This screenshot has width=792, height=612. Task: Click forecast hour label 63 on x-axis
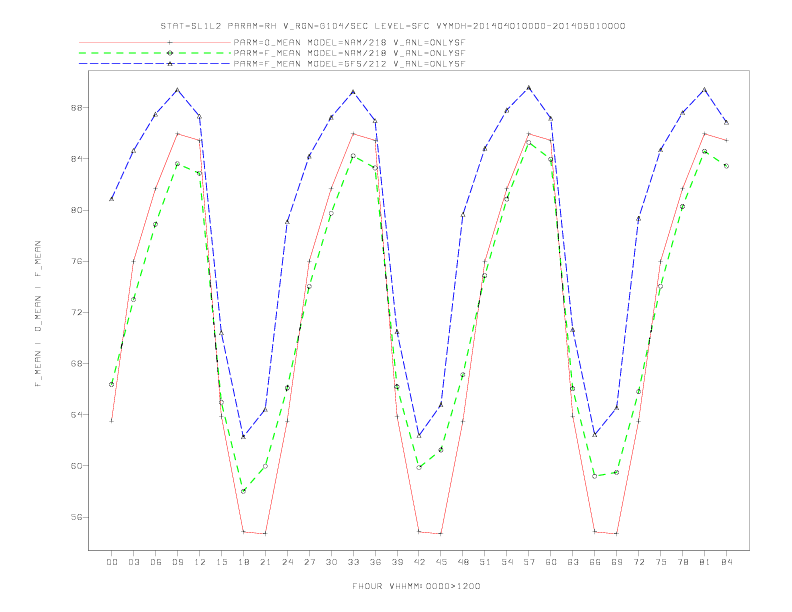point(573,562)
